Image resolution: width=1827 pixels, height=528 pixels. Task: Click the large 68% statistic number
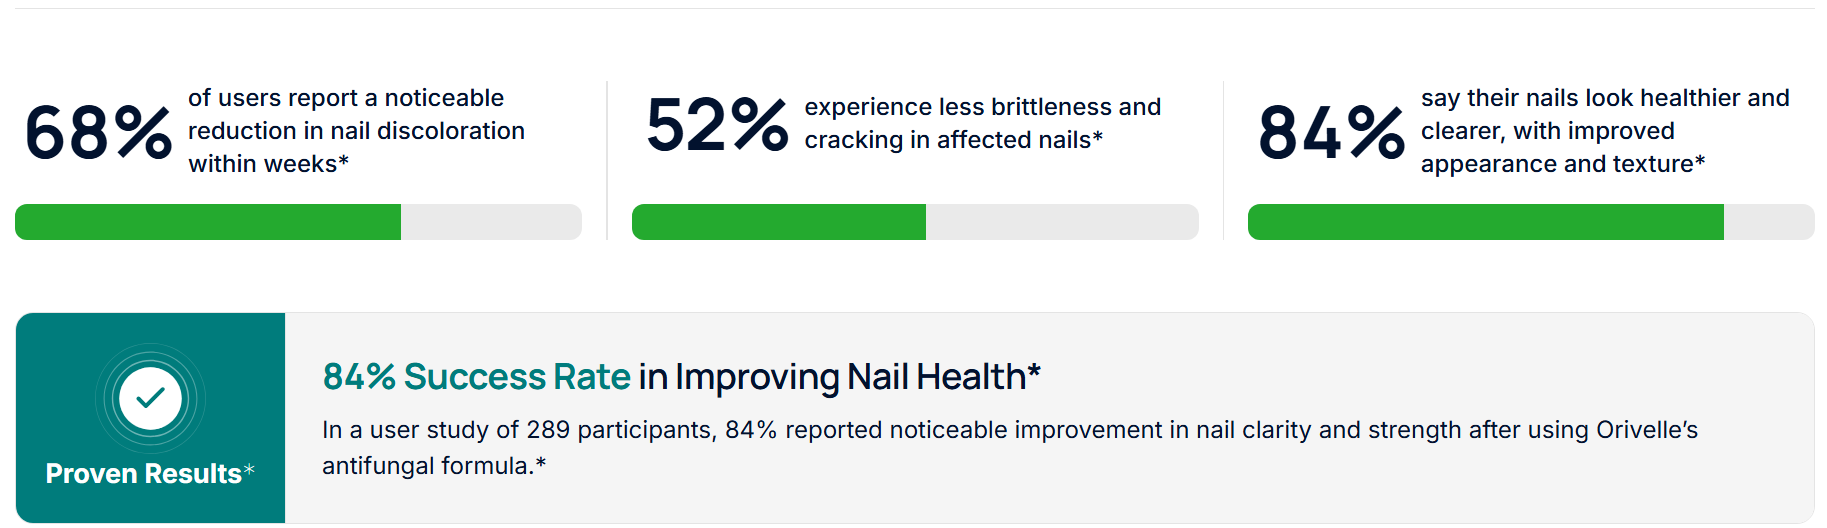tap(98, 132)
